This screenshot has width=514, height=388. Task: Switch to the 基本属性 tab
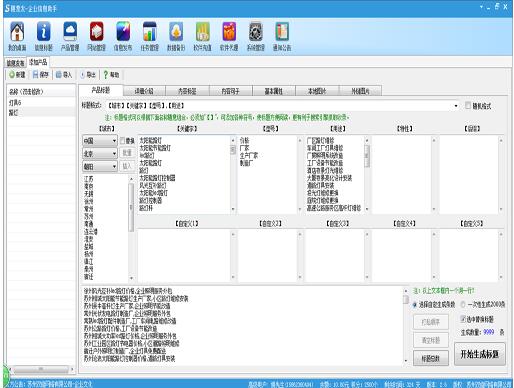pos(274,91)
